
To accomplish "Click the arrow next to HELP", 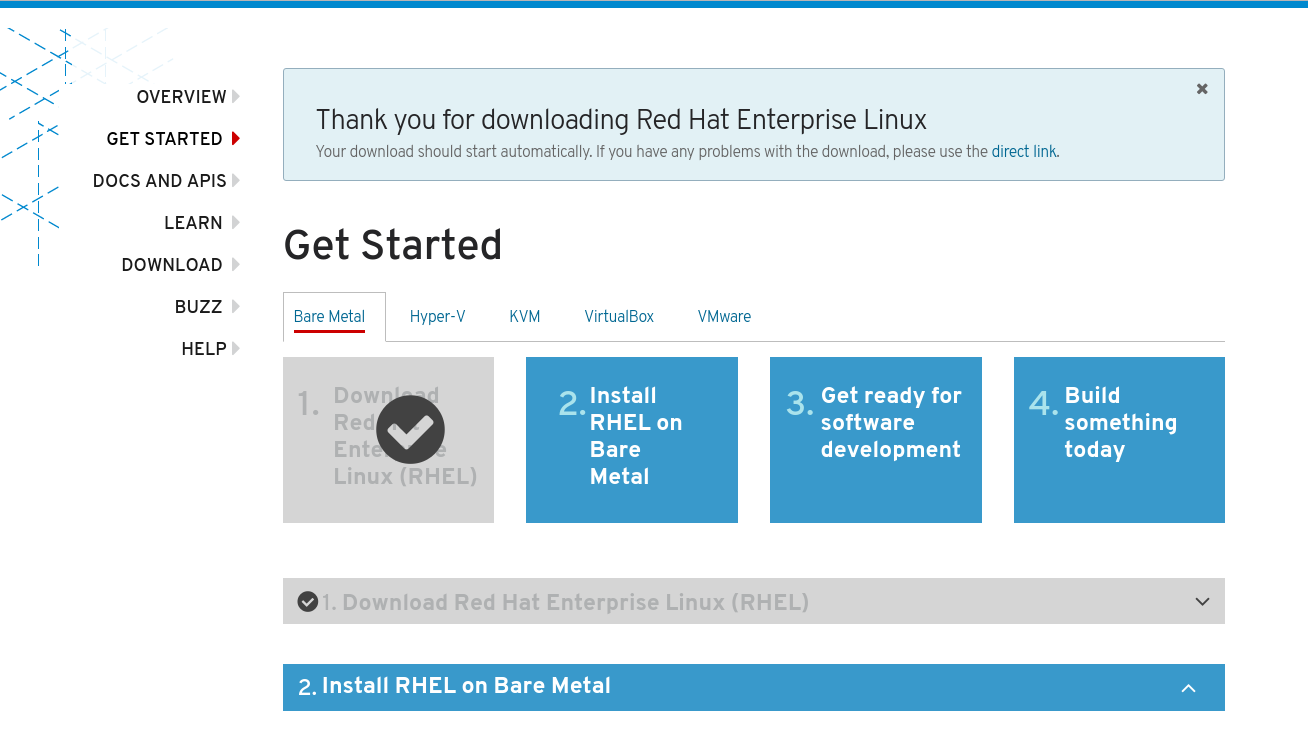I will tap(236, 349).
